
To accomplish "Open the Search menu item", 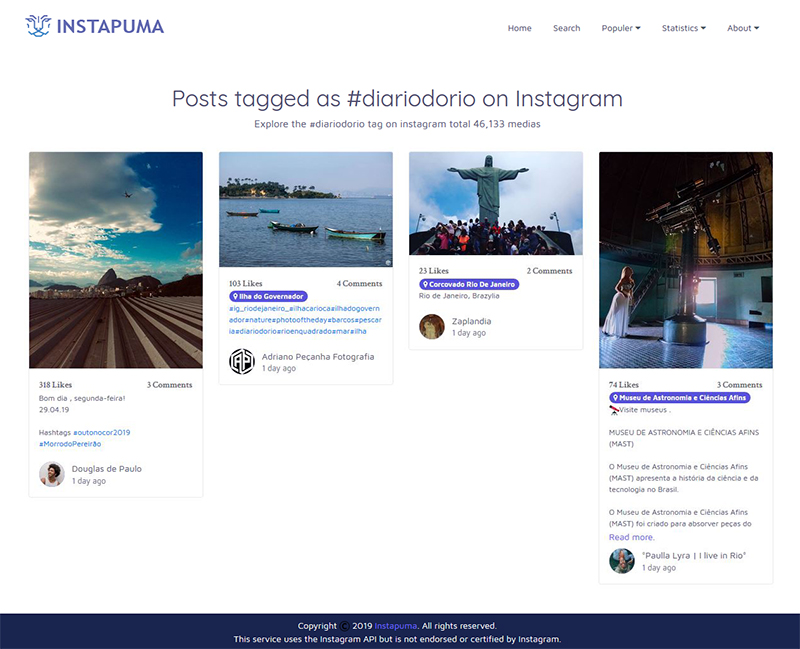I will click(566, 28).
